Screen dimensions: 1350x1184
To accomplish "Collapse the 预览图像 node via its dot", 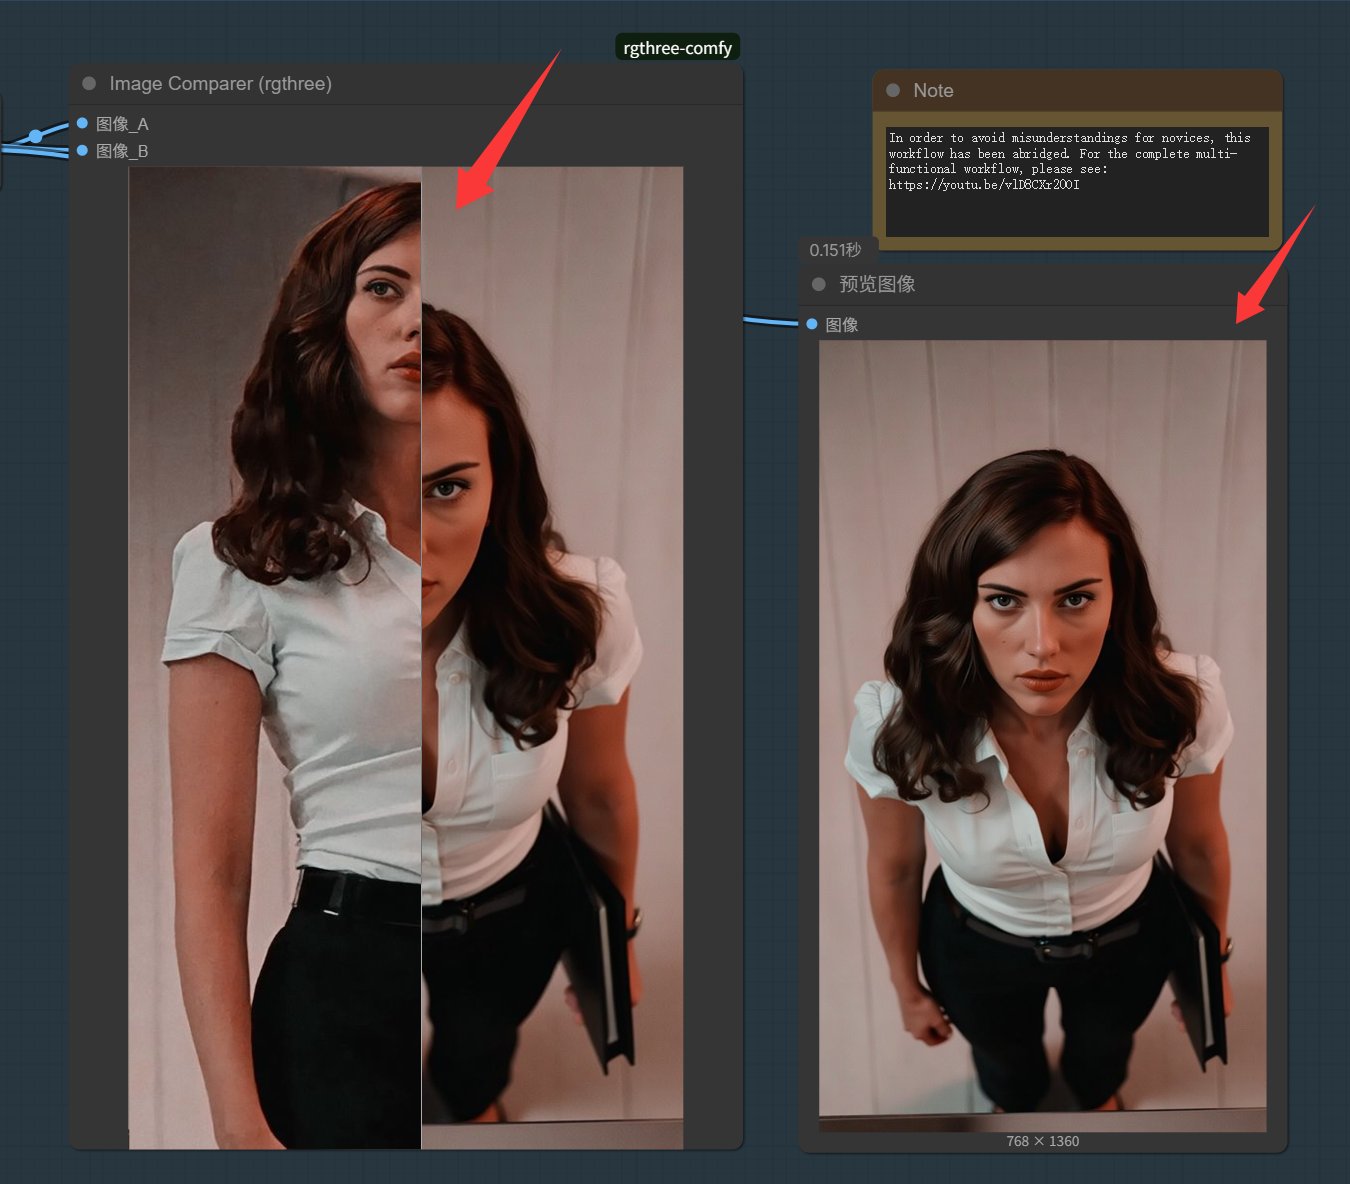I will click(818, 285).
